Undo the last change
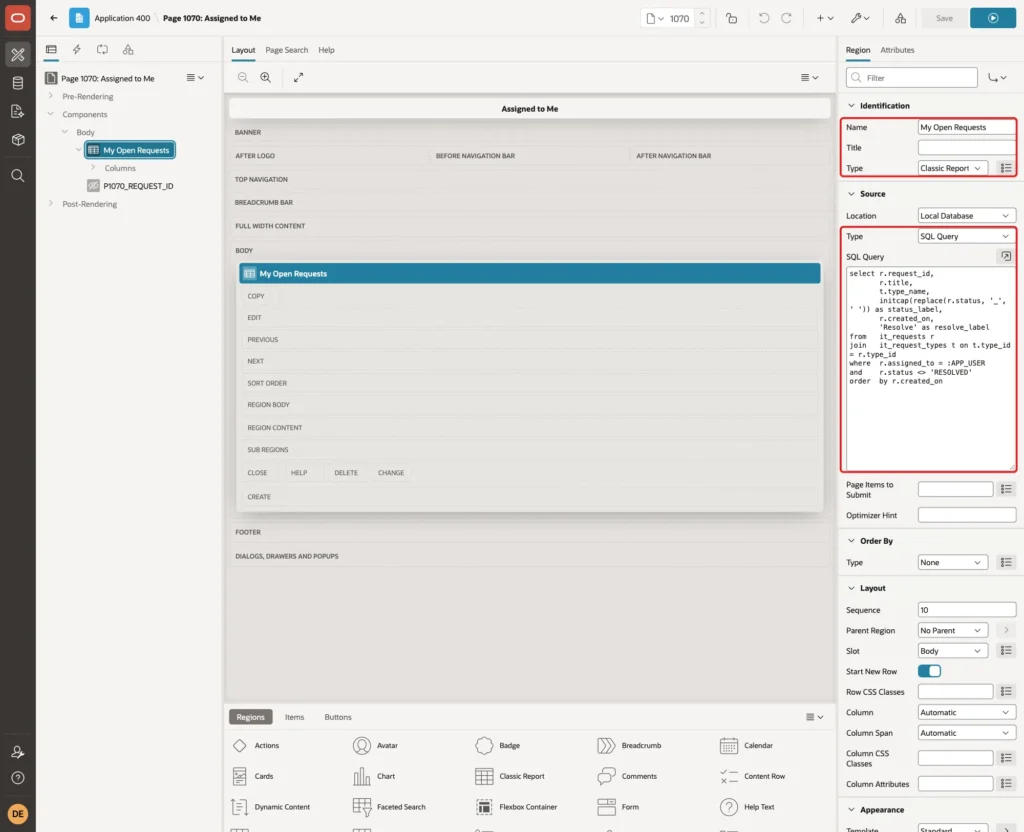Screen dimensions: 1024x832 click(763, 18)
